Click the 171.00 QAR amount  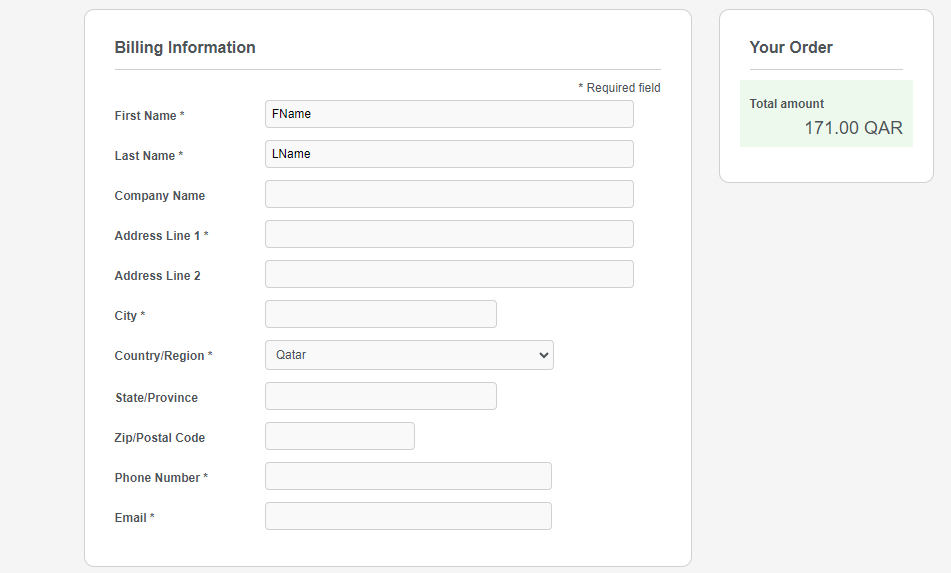tap(853, 128)
